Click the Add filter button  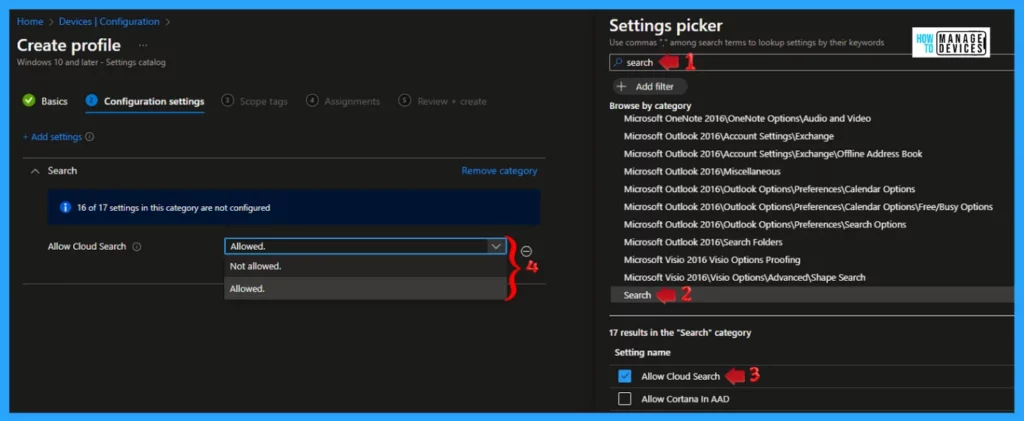pyautogui.click(x=650, y=87)
